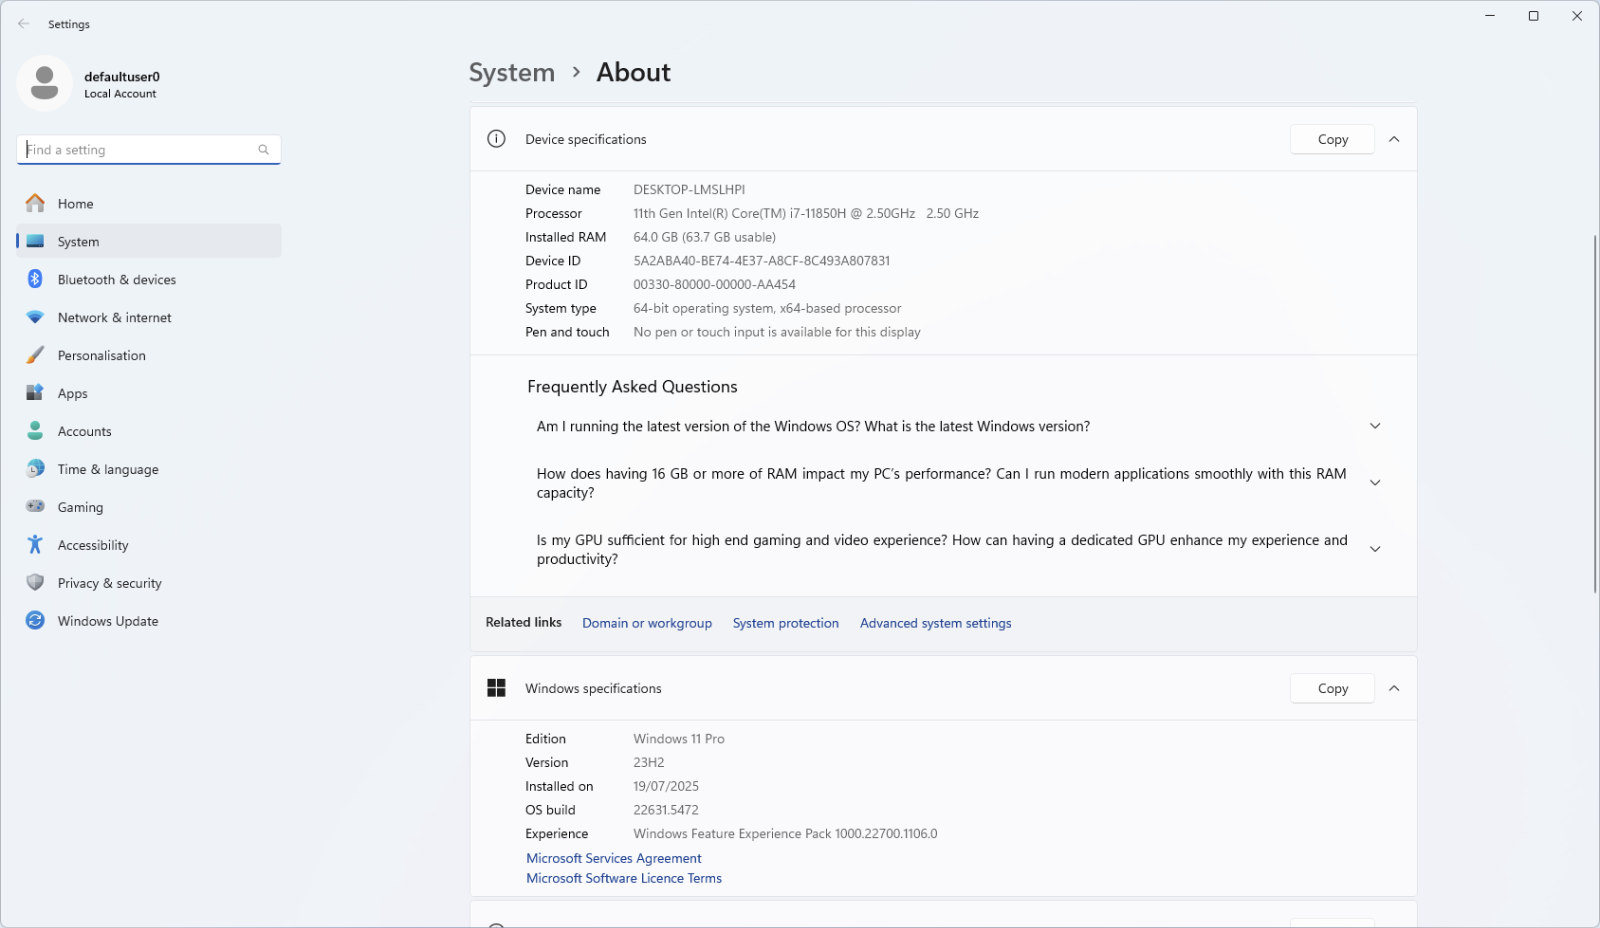Click the Apps icon in sidebar
This screenshot has height=928, width=1600.
(35, 393)
